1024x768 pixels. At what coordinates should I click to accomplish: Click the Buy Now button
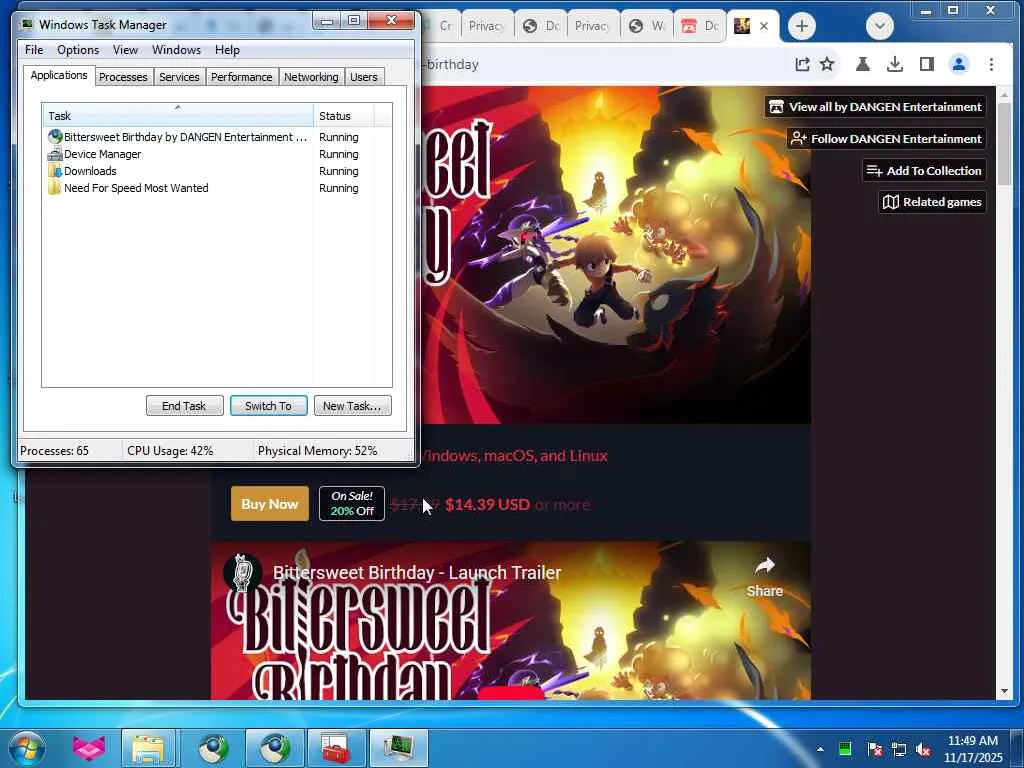point(270,504)
